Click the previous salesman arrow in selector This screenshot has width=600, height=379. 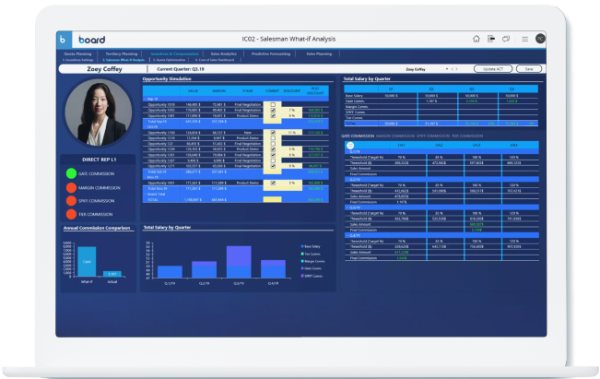(452, 69)
